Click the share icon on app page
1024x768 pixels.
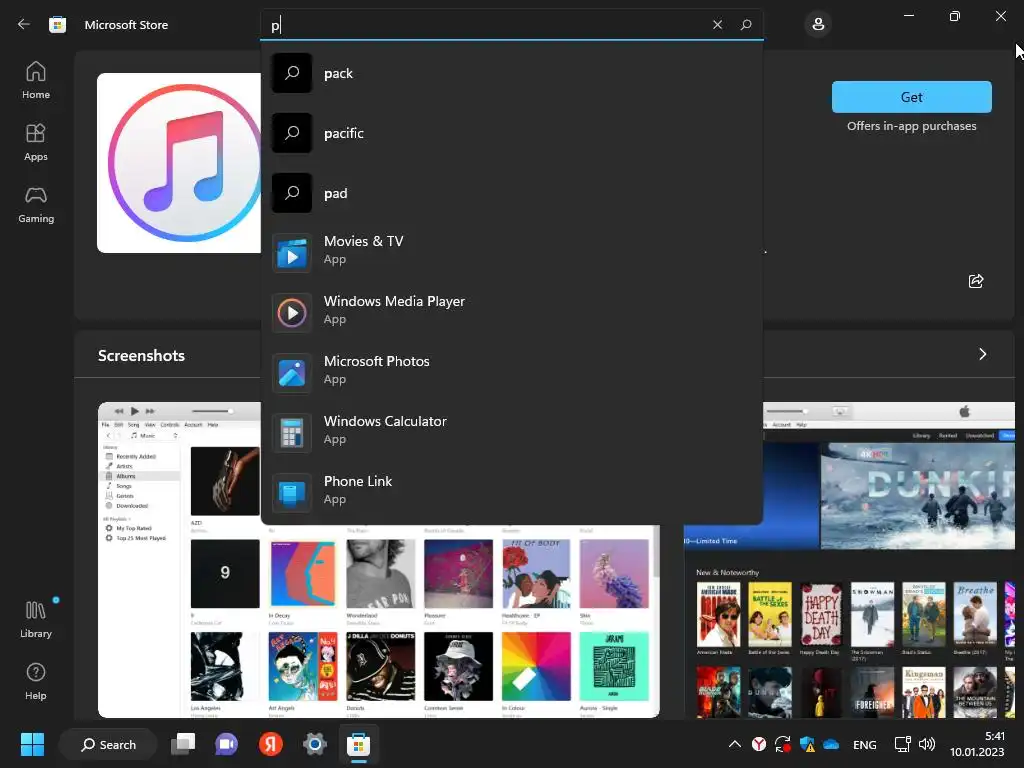coord(976,281)
